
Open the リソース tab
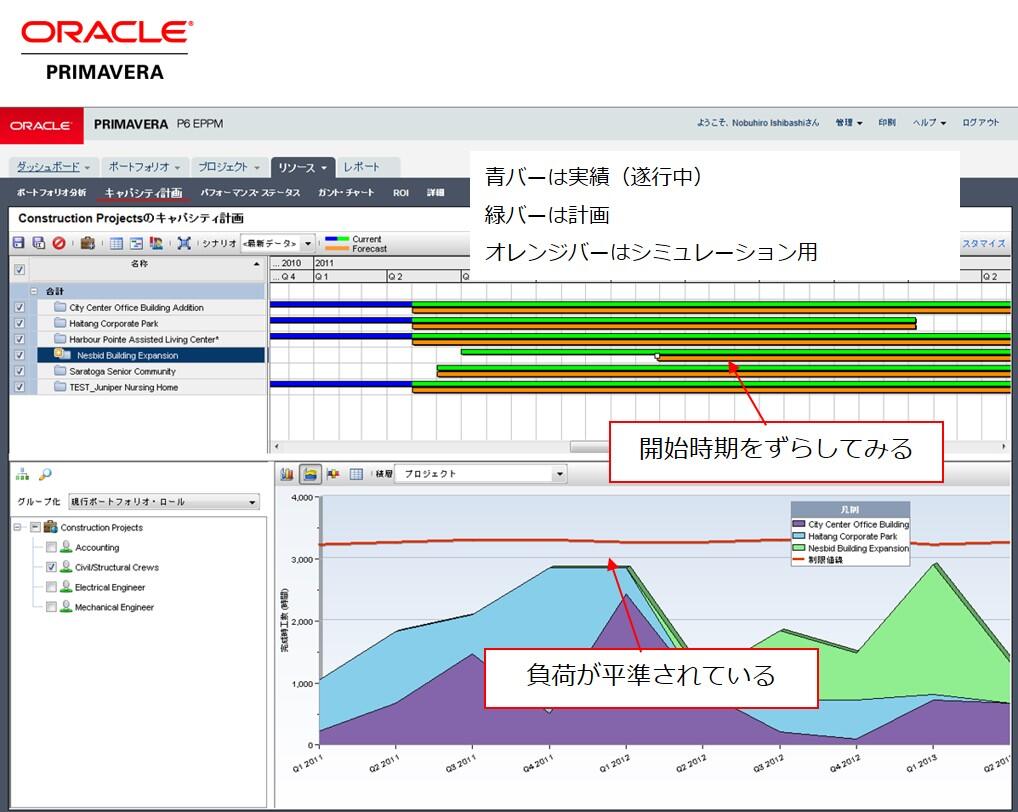click(x=302, y=167)
